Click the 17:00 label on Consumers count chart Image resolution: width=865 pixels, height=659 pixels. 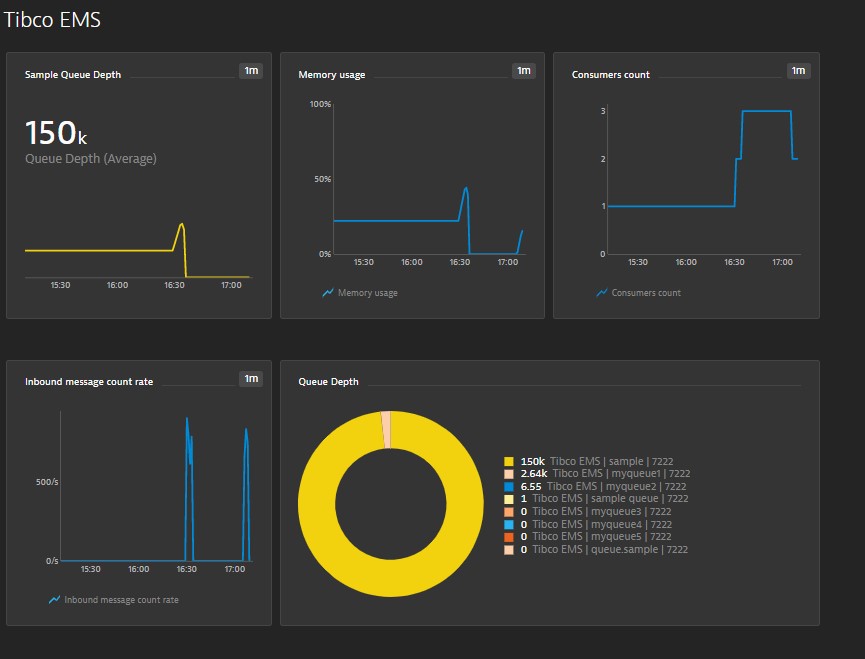point(782,262)
